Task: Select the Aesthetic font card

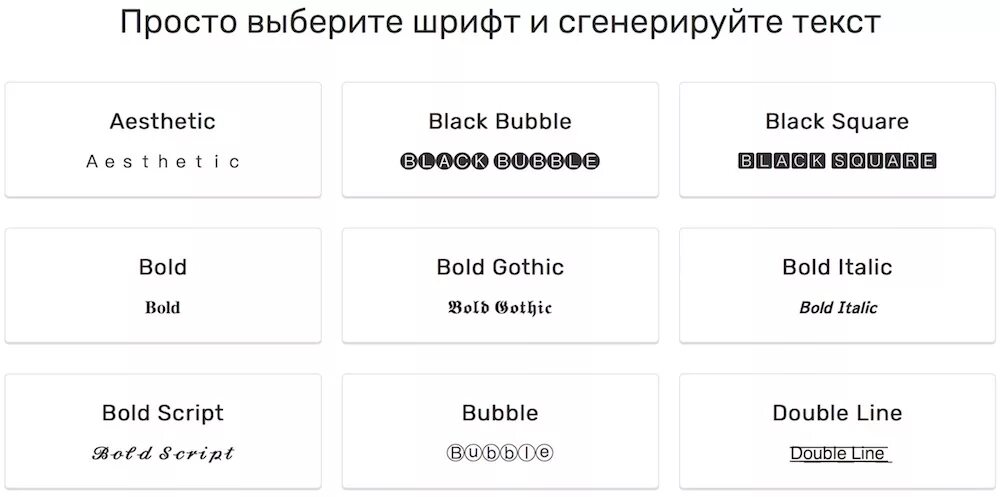Action: tap(163, 139)
